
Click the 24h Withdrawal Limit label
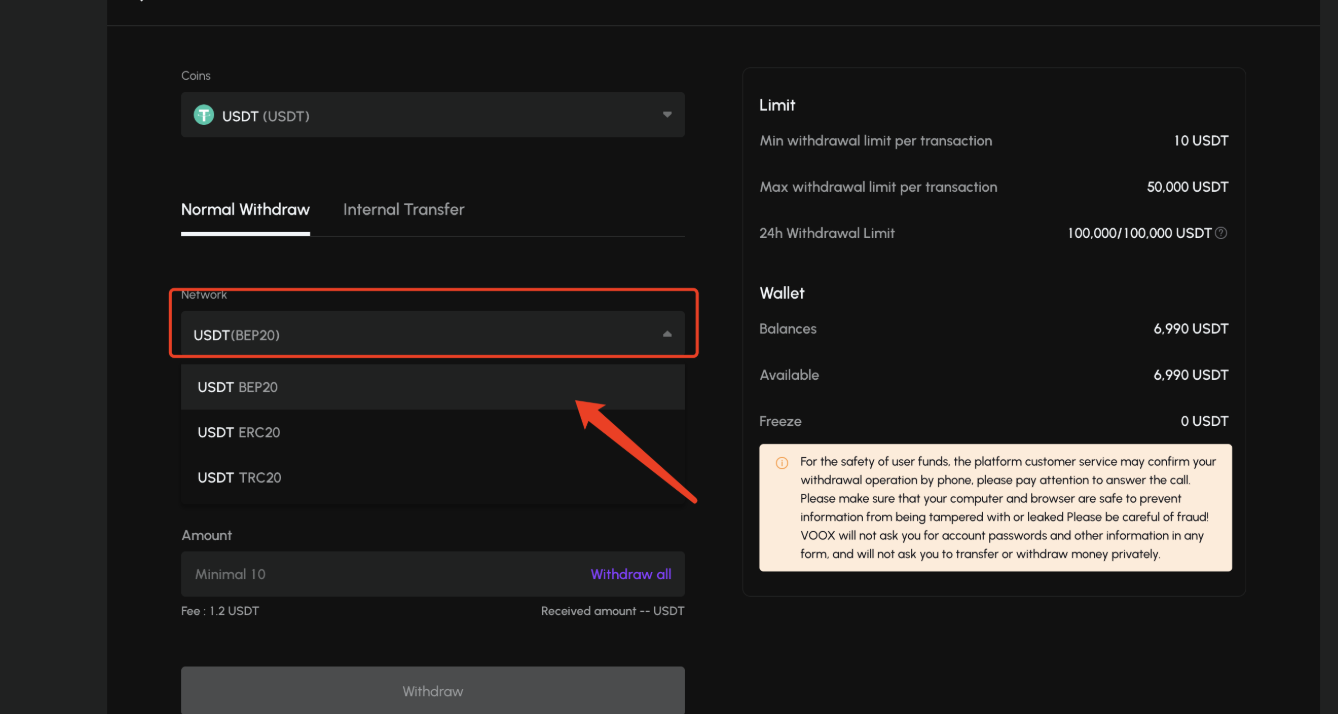[x=827, y=233]
